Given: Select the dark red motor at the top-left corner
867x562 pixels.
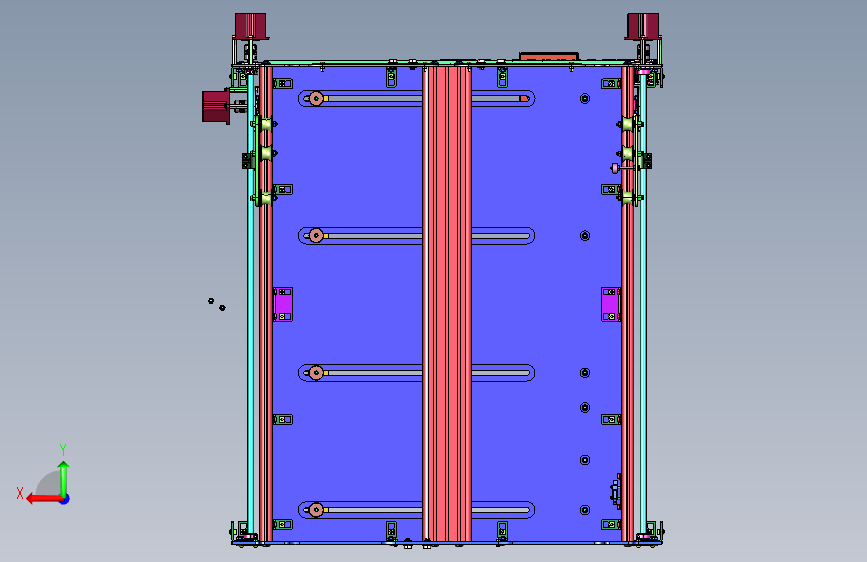Looking at the screenshot, I should pos(250,26).
